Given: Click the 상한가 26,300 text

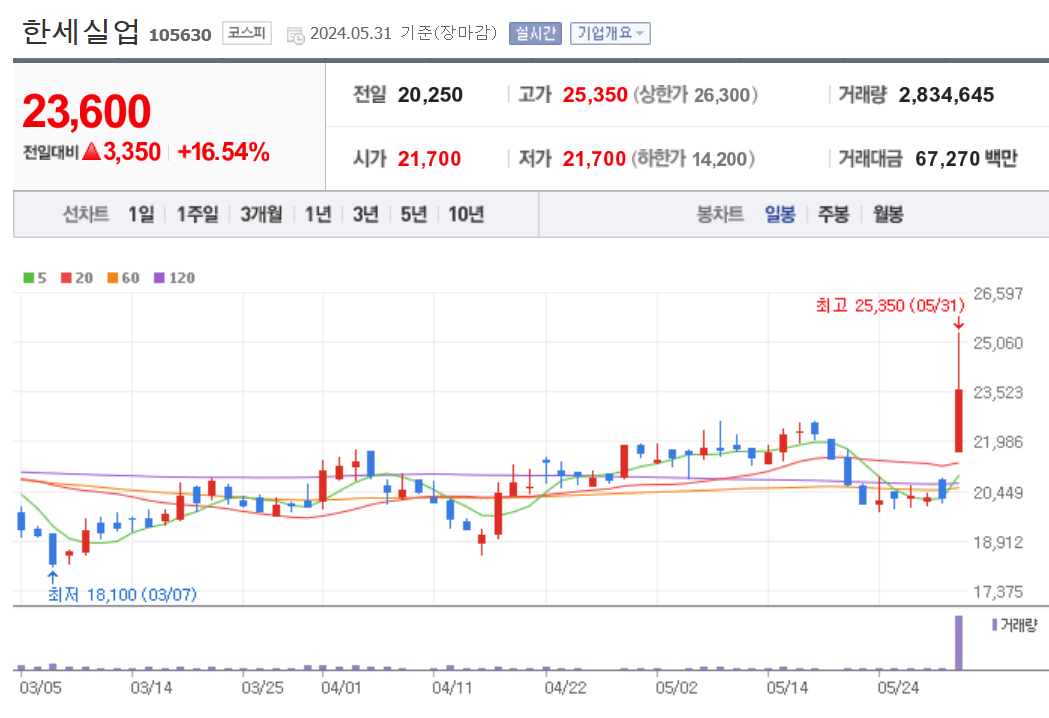Looking at the screenshot, I should pyautogui.click(x=695, y=95).
